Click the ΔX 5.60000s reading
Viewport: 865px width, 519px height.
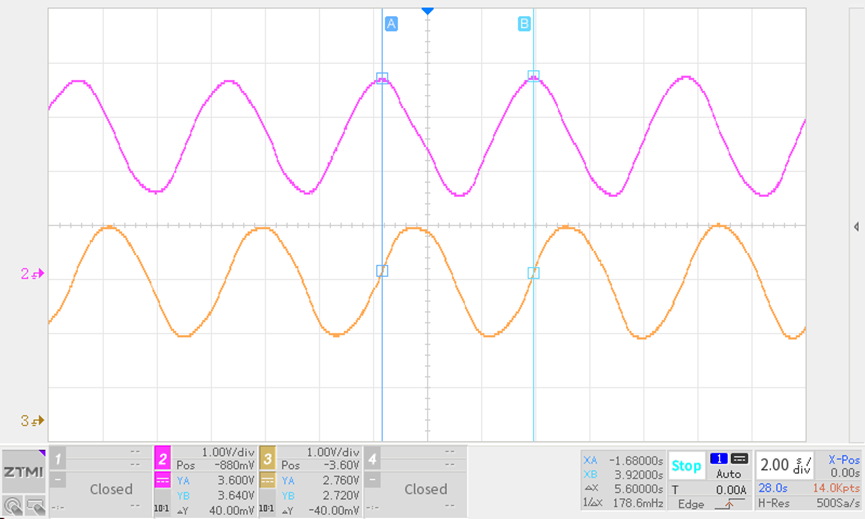pyautogui.click(x=623, y=489)
